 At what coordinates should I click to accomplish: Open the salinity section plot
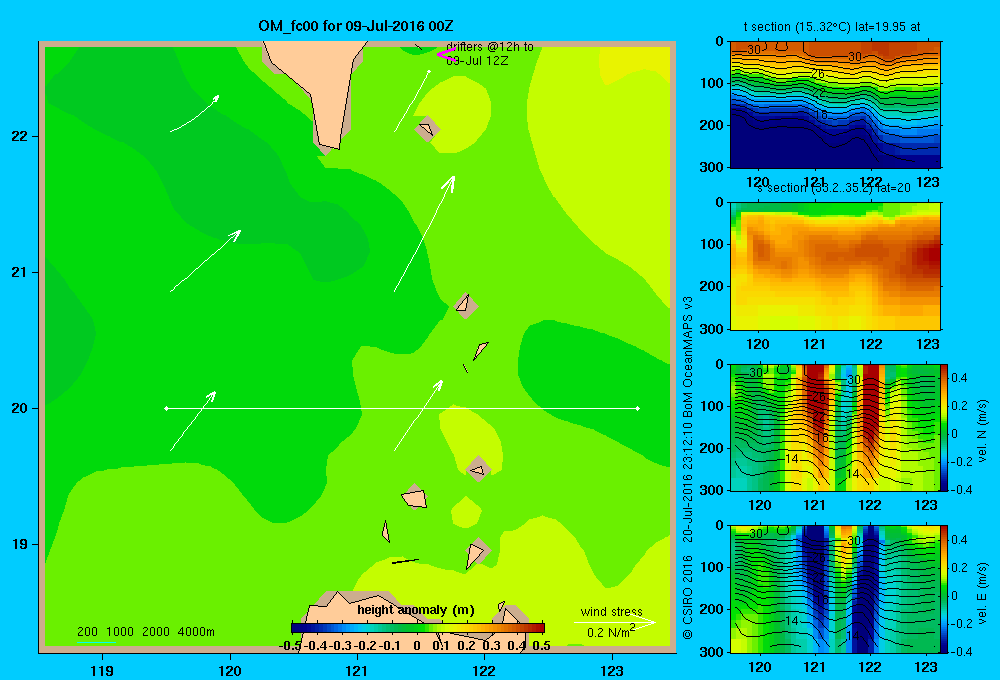tap(835, 266)
